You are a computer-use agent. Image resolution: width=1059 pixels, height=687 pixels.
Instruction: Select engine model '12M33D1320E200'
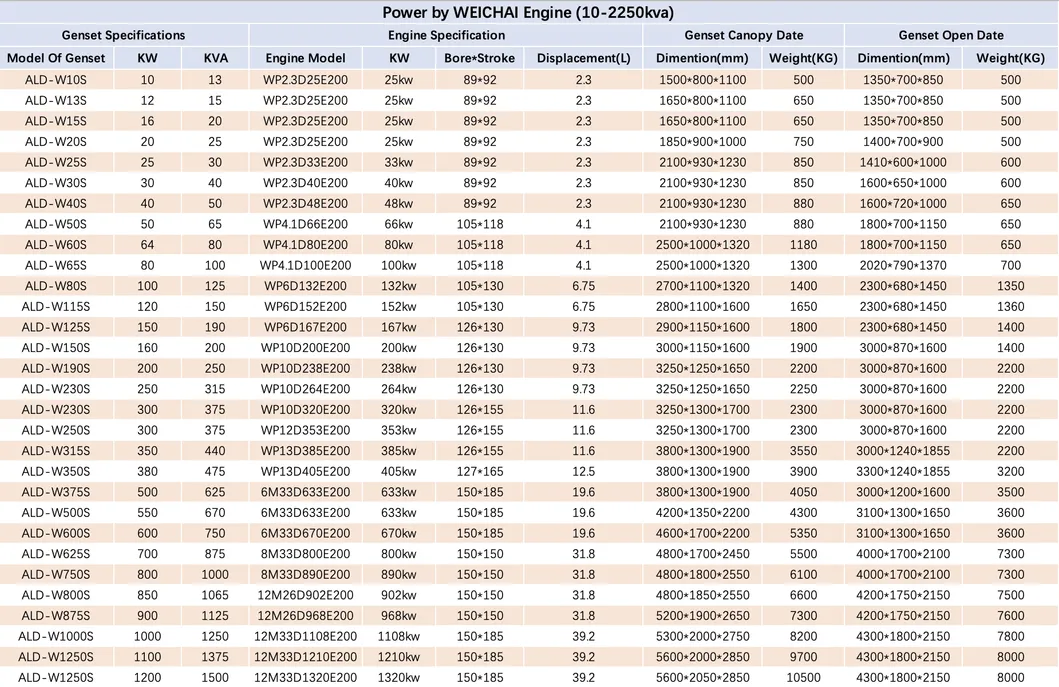pos(305,678)
